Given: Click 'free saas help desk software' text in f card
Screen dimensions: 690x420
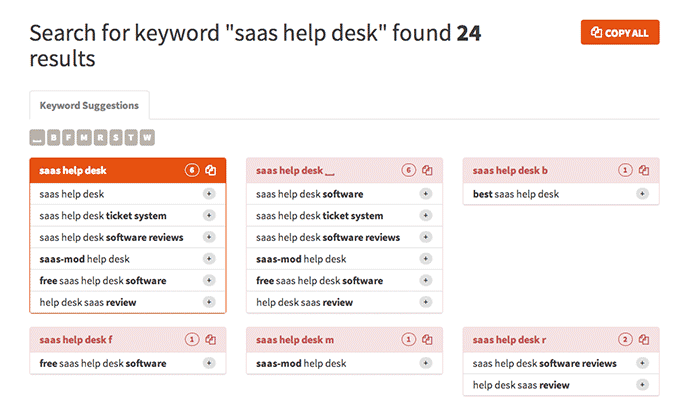Looking at the screenshot, I should point(103,363).
